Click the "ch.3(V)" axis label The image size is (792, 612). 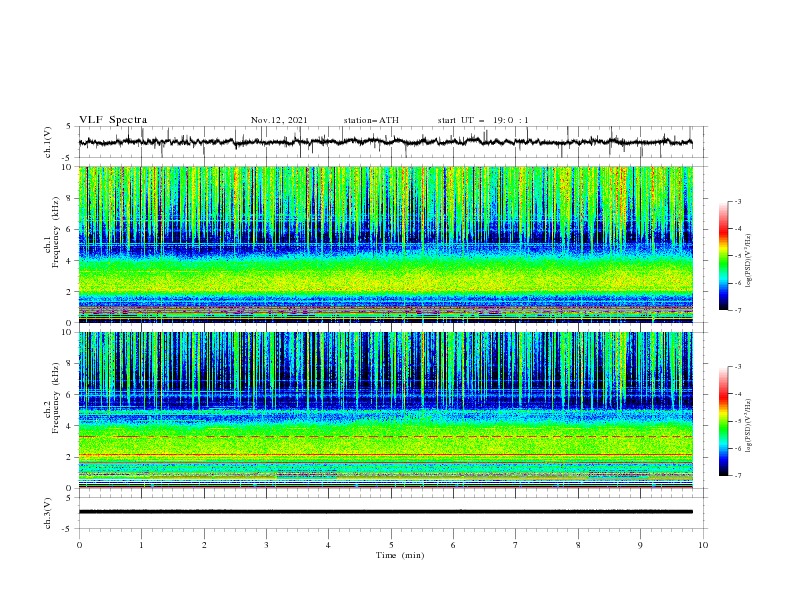pyautogui.click(x=48, y=513)
